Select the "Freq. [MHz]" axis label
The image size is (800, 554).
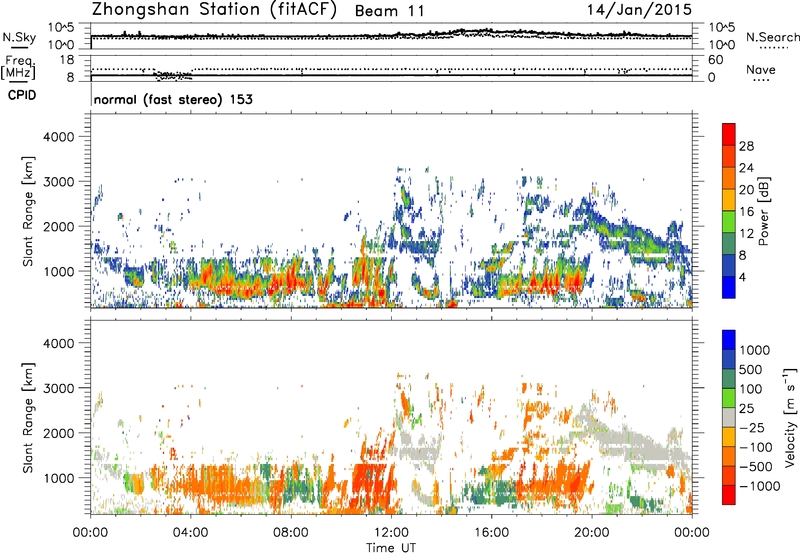pos(19,68)
